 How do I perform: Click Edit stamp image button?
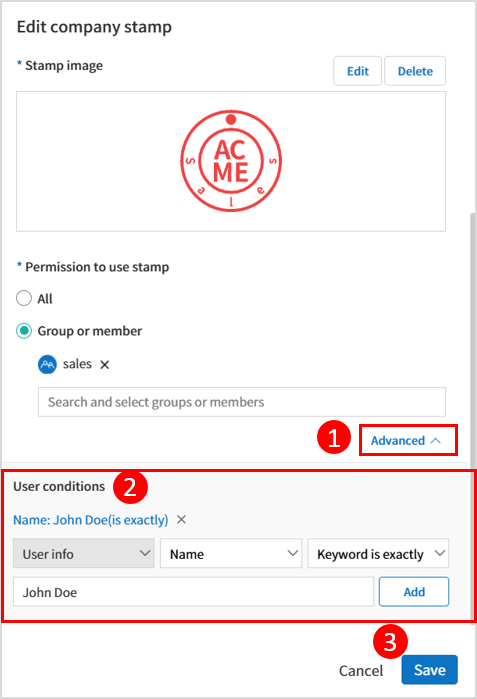(358, 71)
